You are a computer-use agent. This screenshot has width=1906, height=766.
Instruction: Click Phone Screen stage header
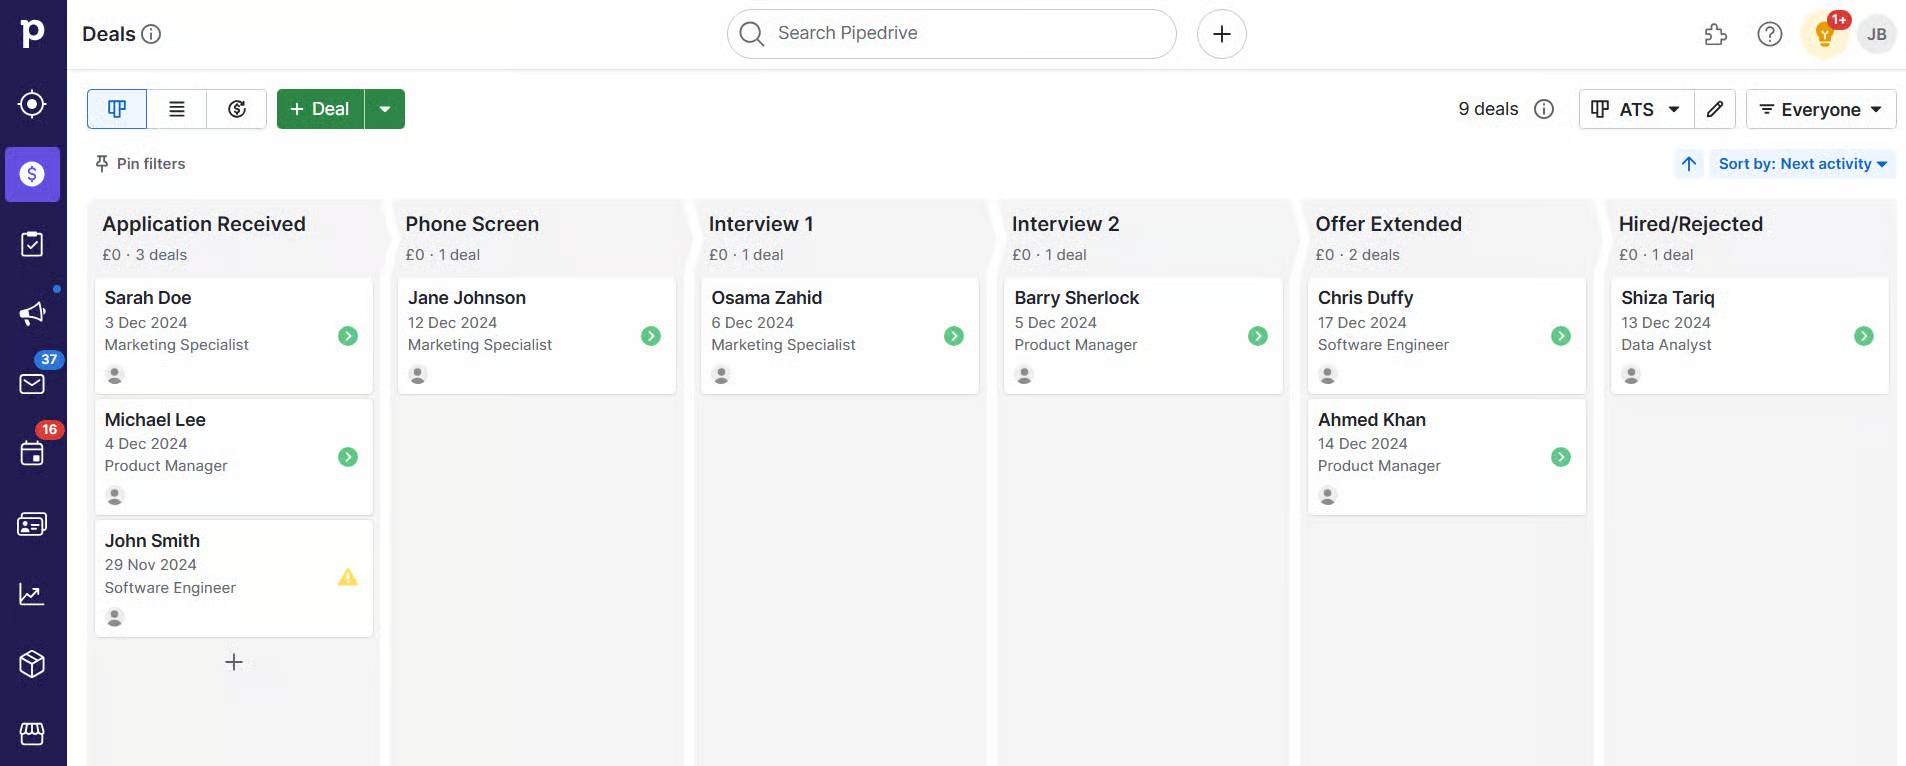[x=472, y=224]
